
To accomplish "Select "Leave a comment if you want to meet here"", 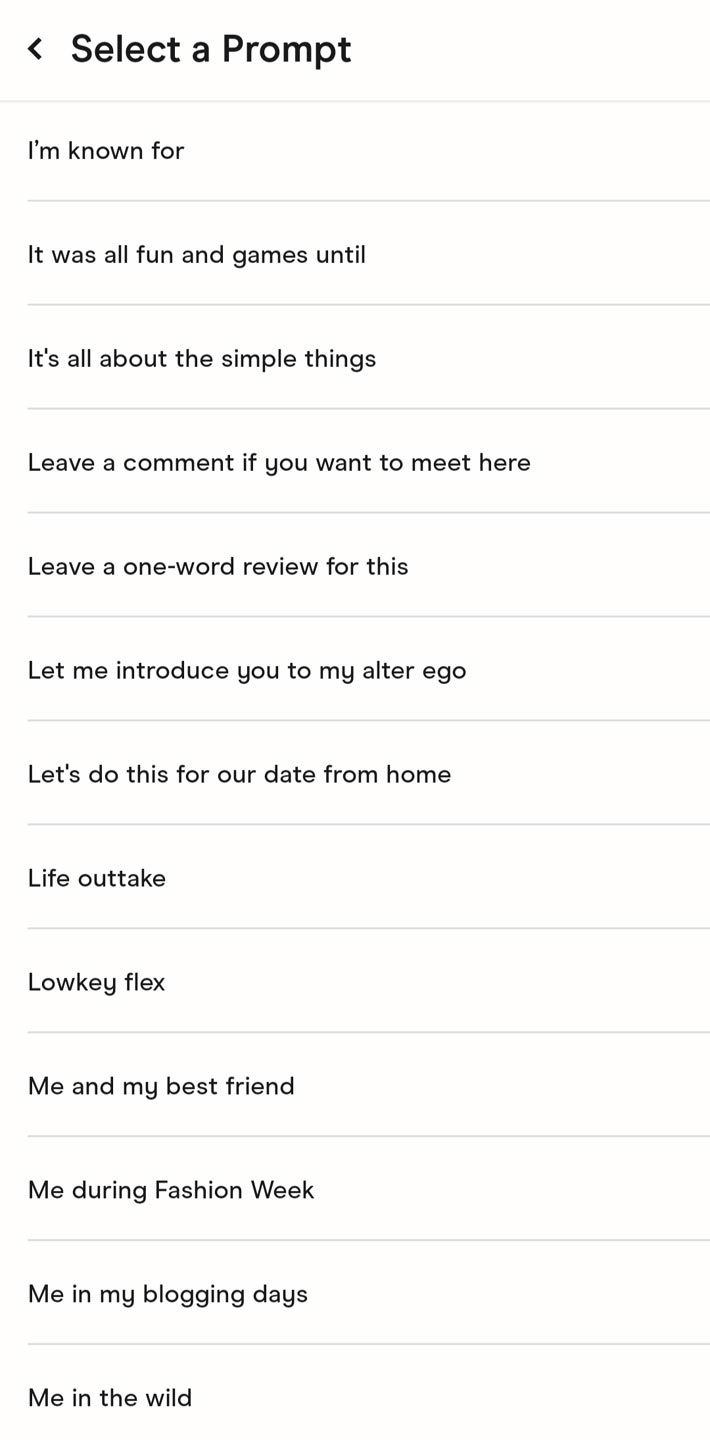I will point(355,462).
